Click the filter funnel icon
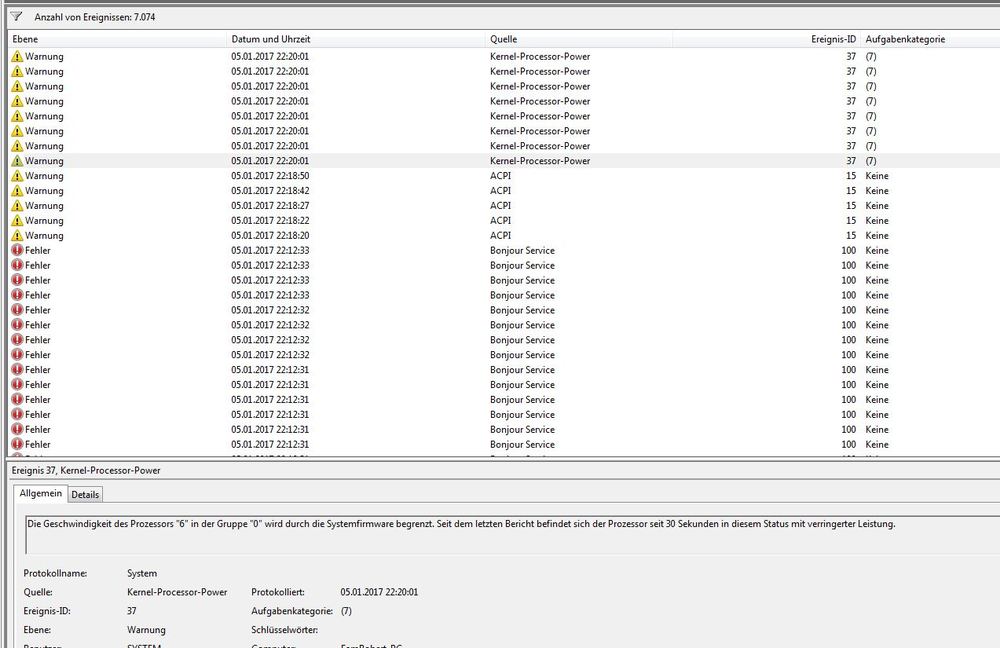Screen dimensions: 1000x648 16,17
